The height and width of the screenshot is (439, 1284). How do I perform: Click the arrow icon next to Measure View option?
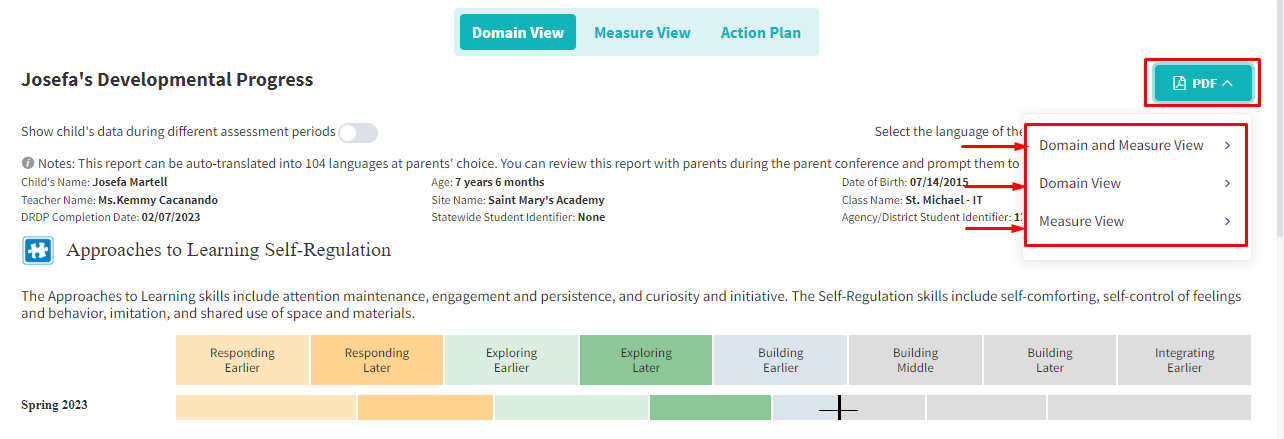[x=1227, y=222]
